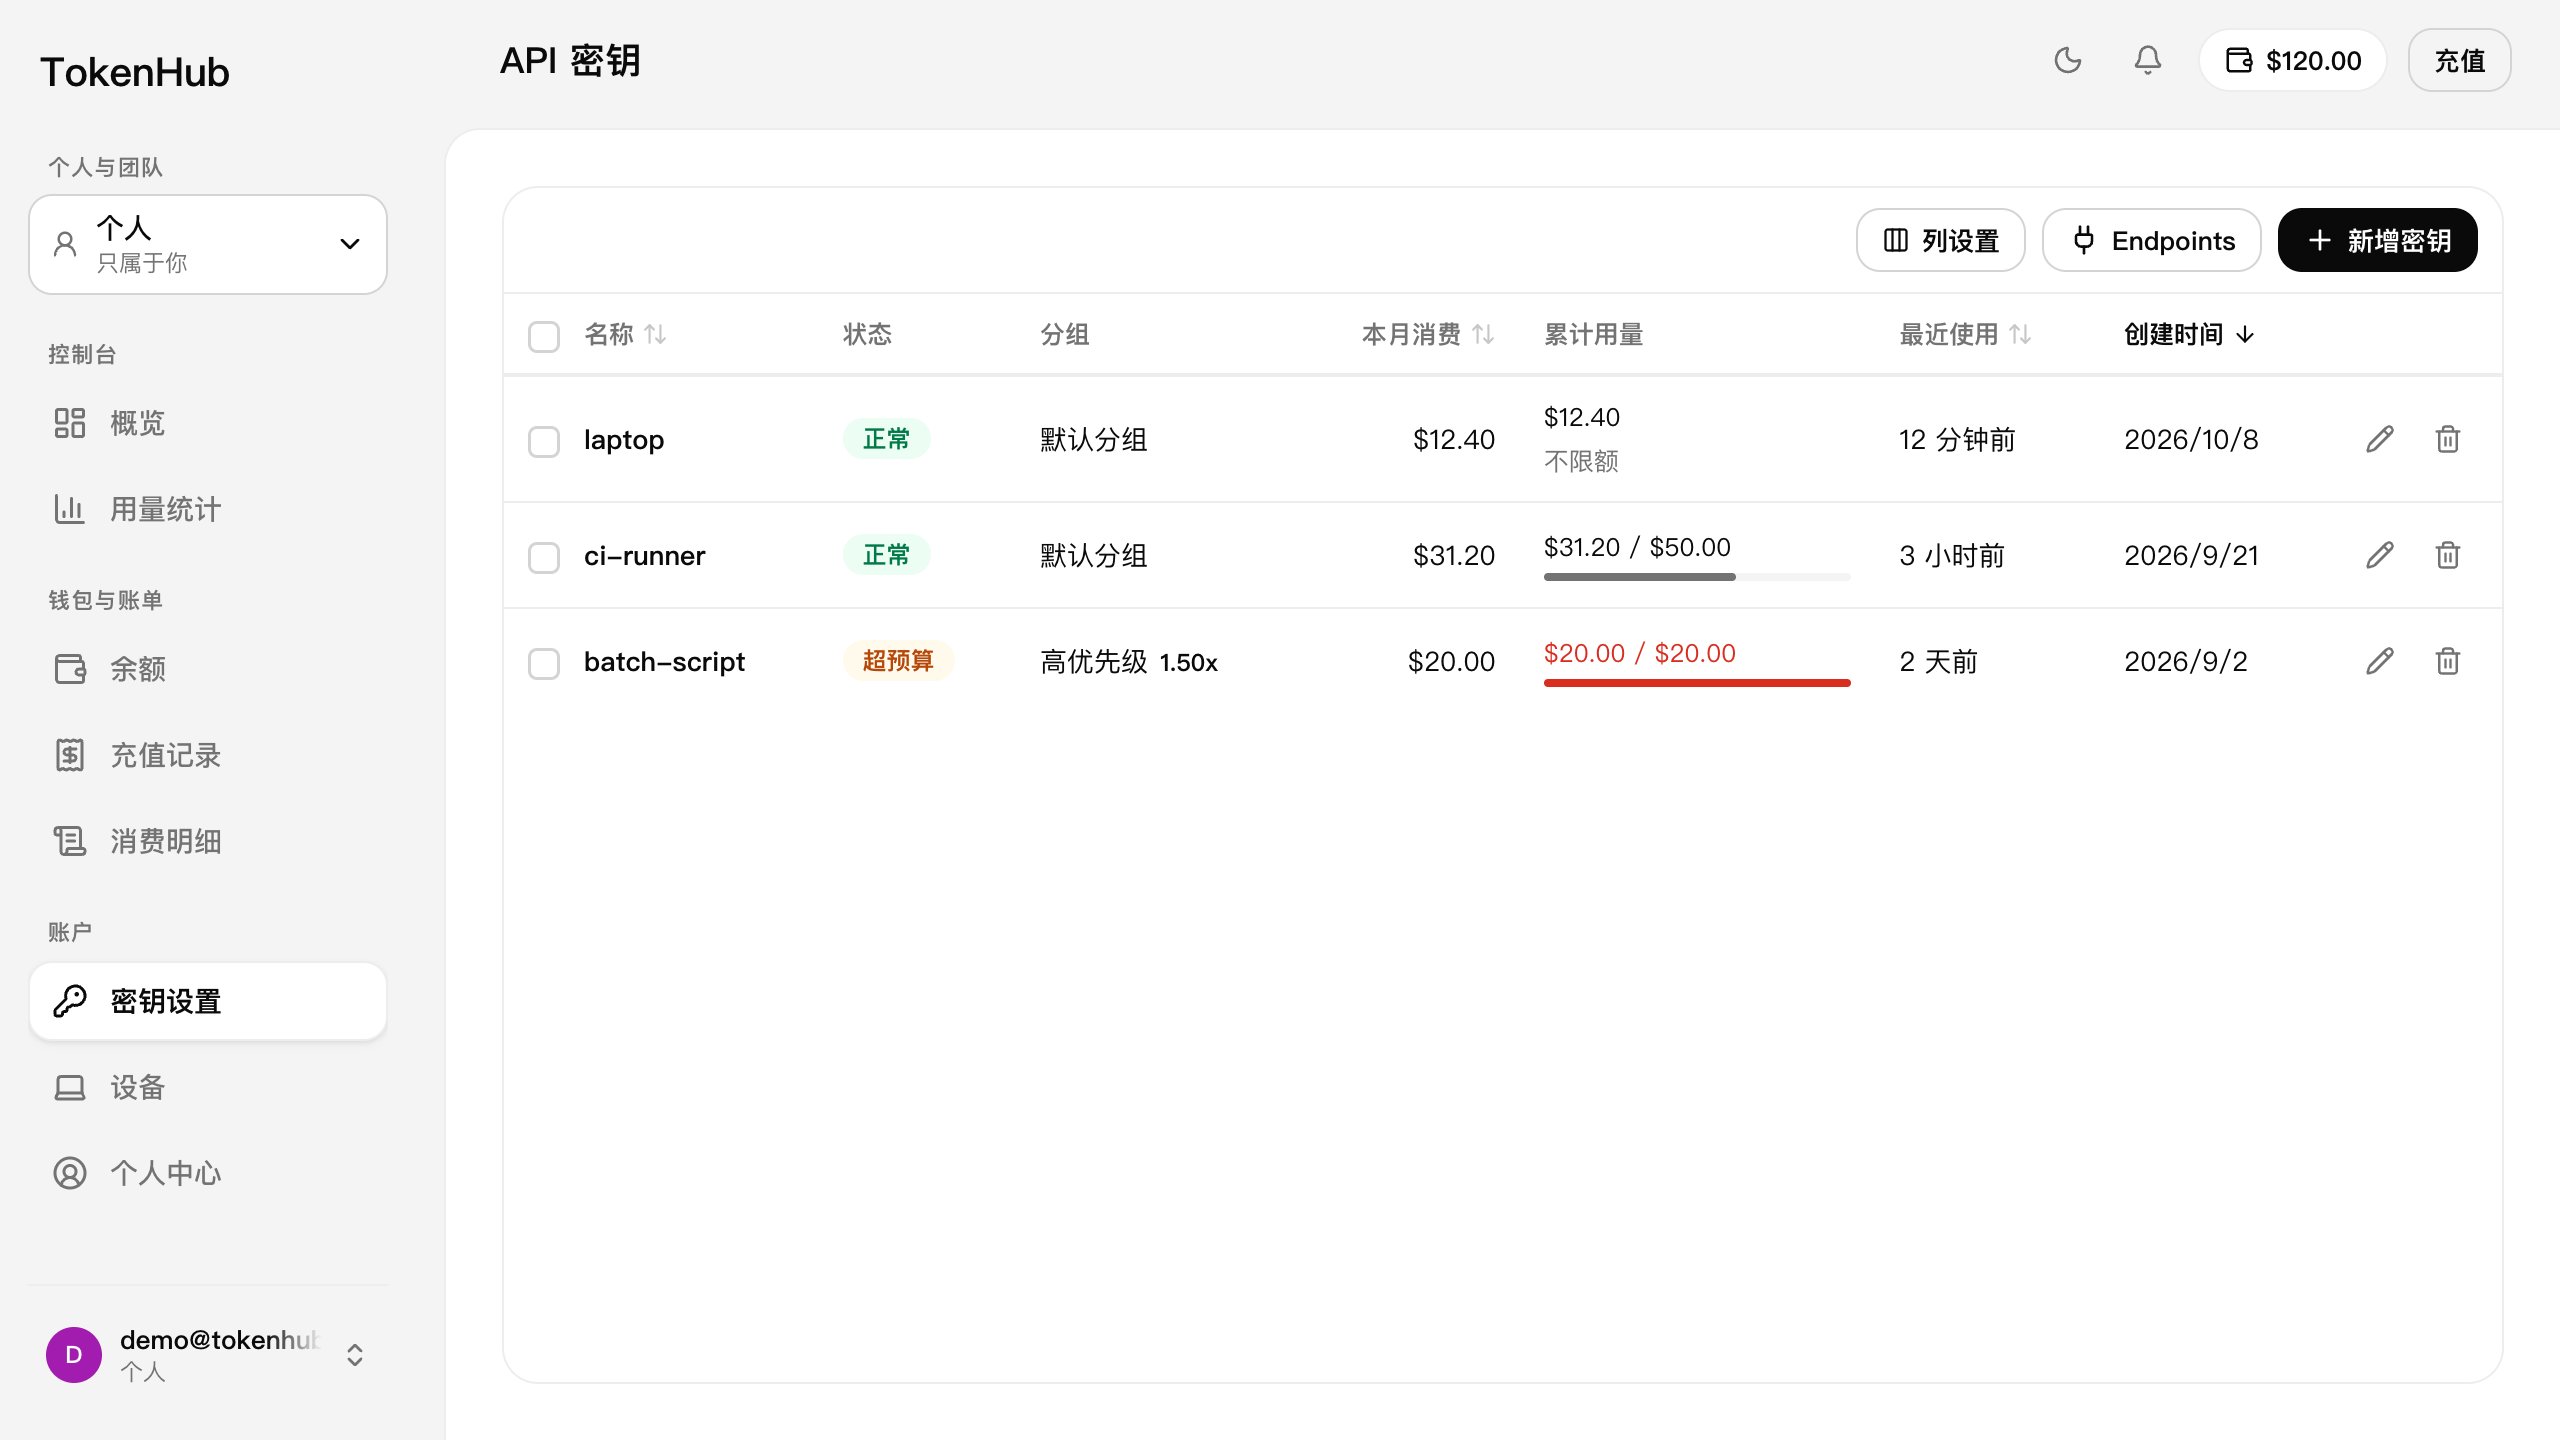Expand the 个人 team selector dropdown
Viewport: 2560px width, 1440px height.
tap(208, 244)
